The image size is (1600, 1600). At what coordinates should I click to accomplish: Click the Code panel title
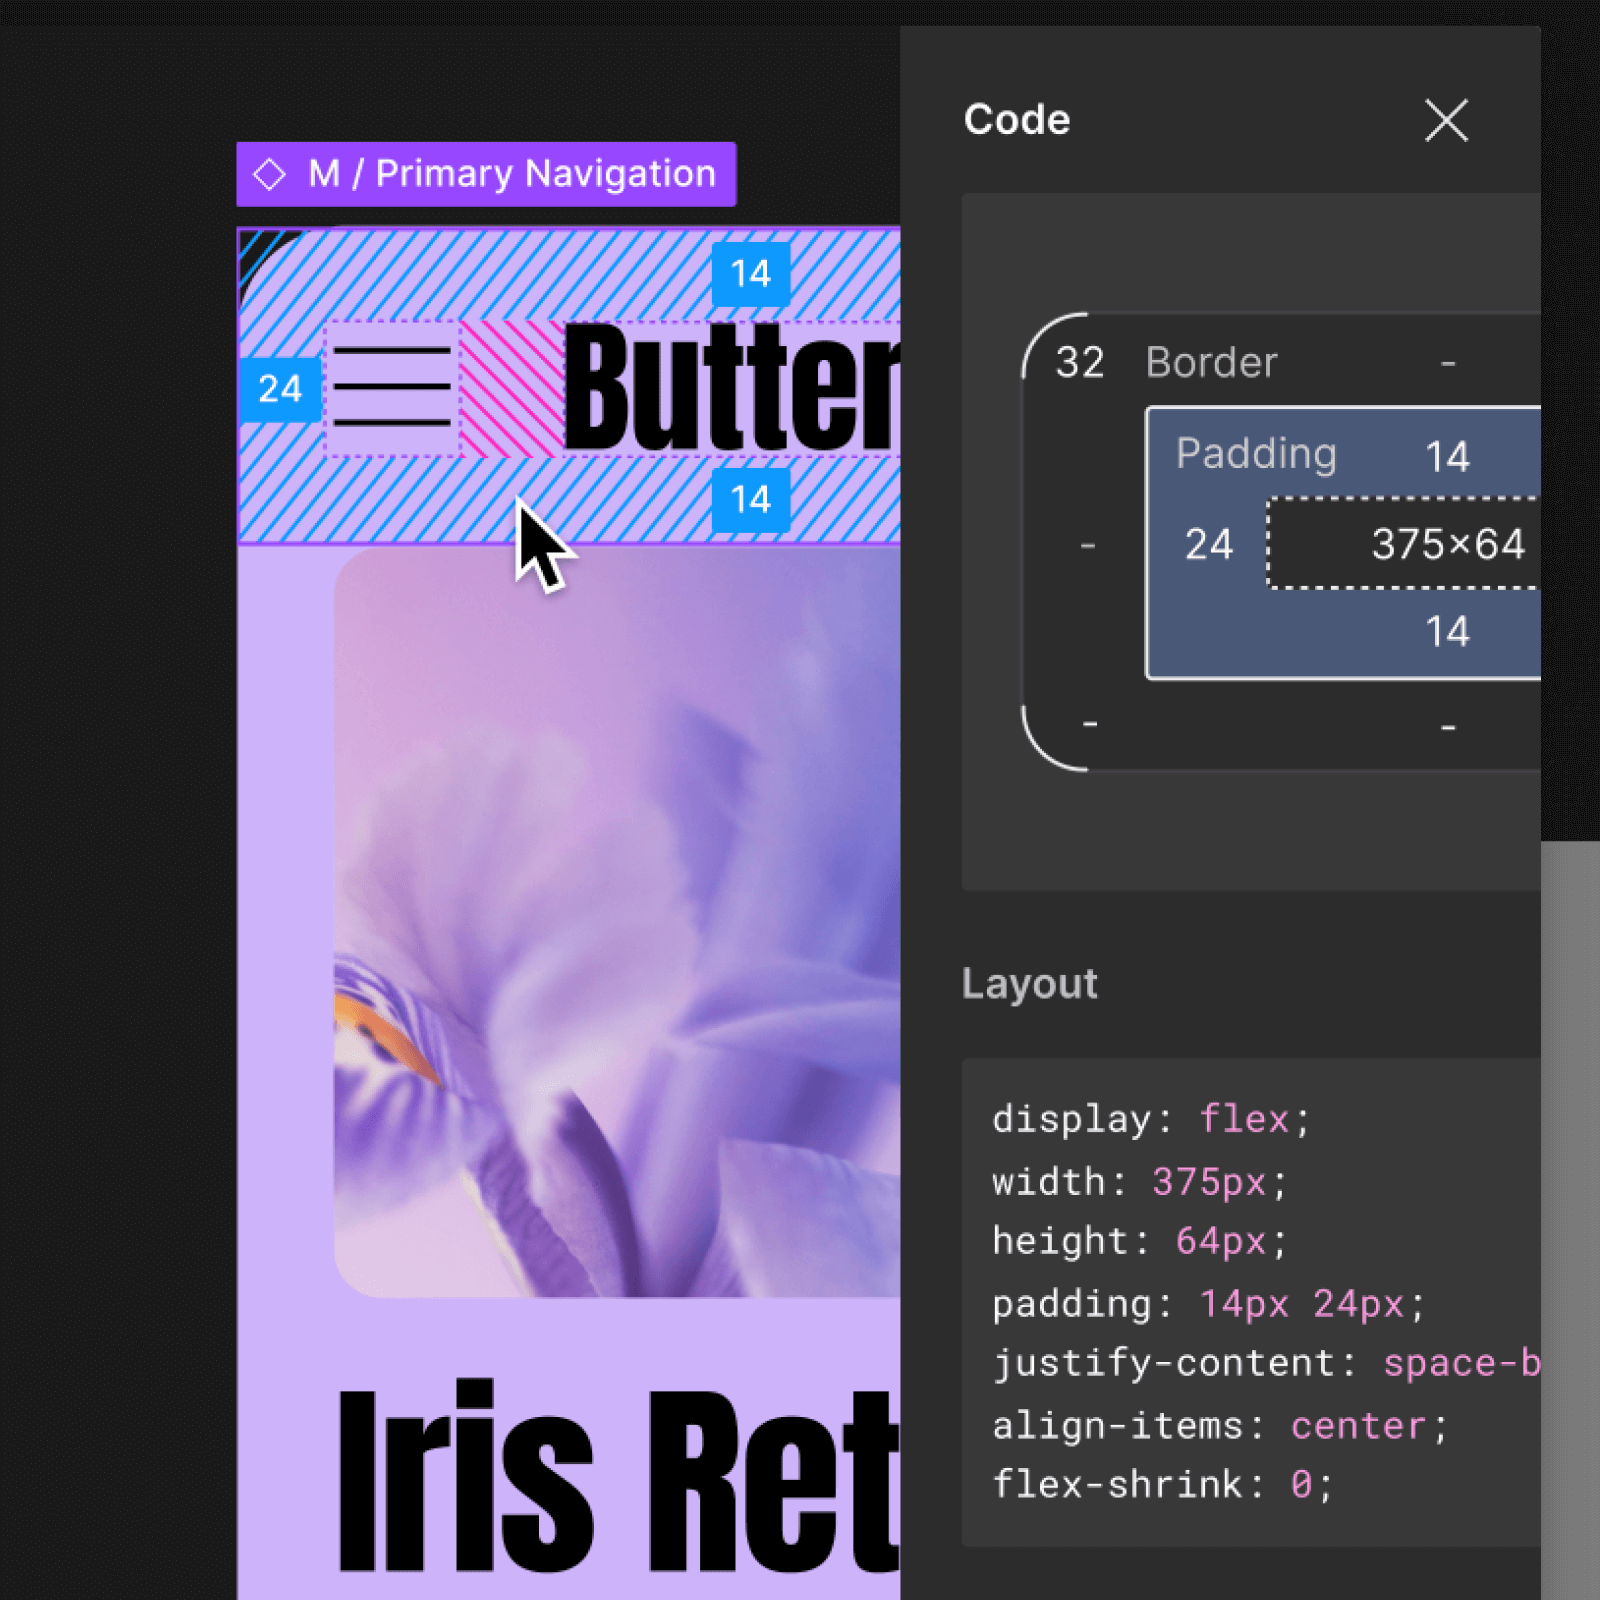[x=1017, y=120]
